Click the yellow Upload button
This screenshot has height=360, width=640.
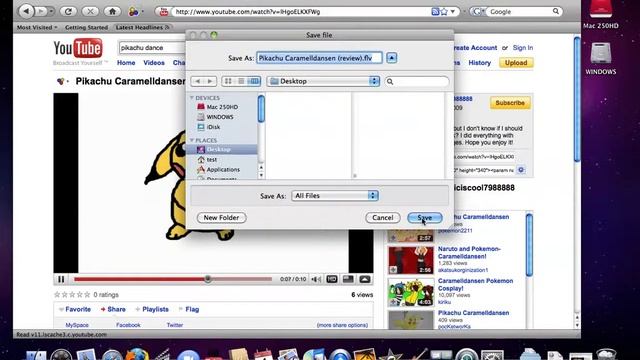(516, 63)
